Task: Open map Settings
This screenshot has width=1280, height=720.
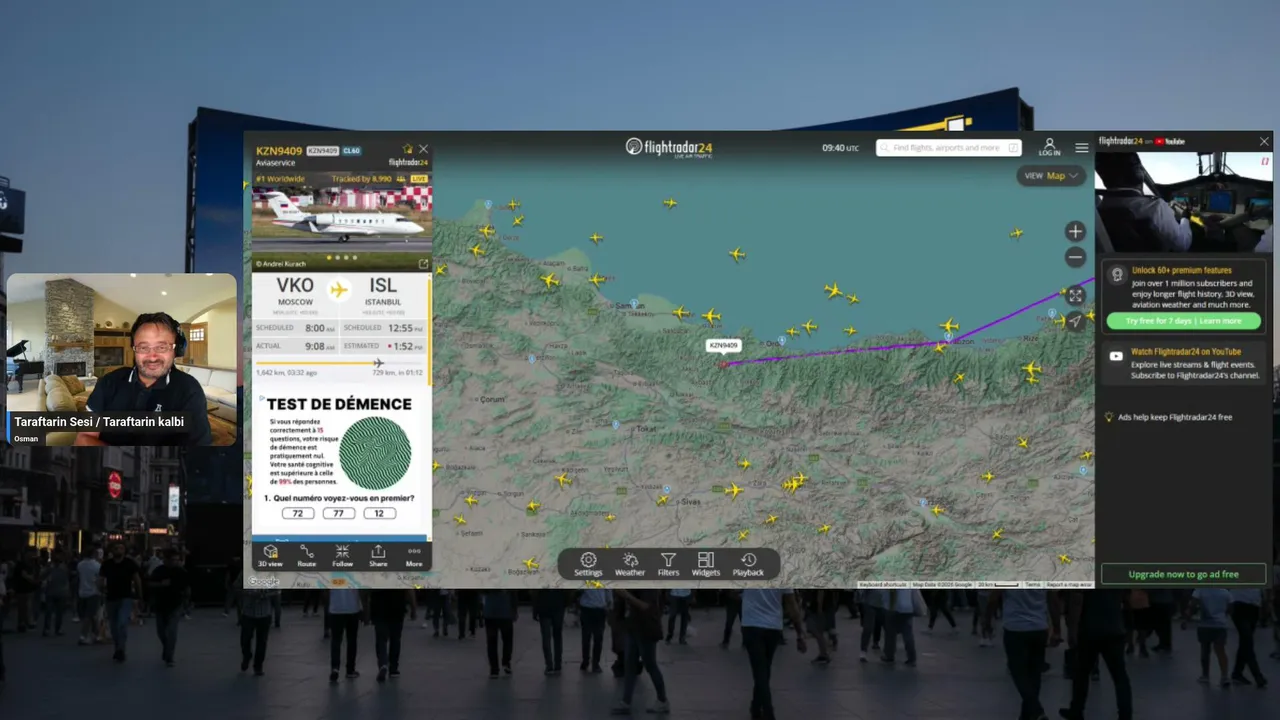Action: coord(588,565)
